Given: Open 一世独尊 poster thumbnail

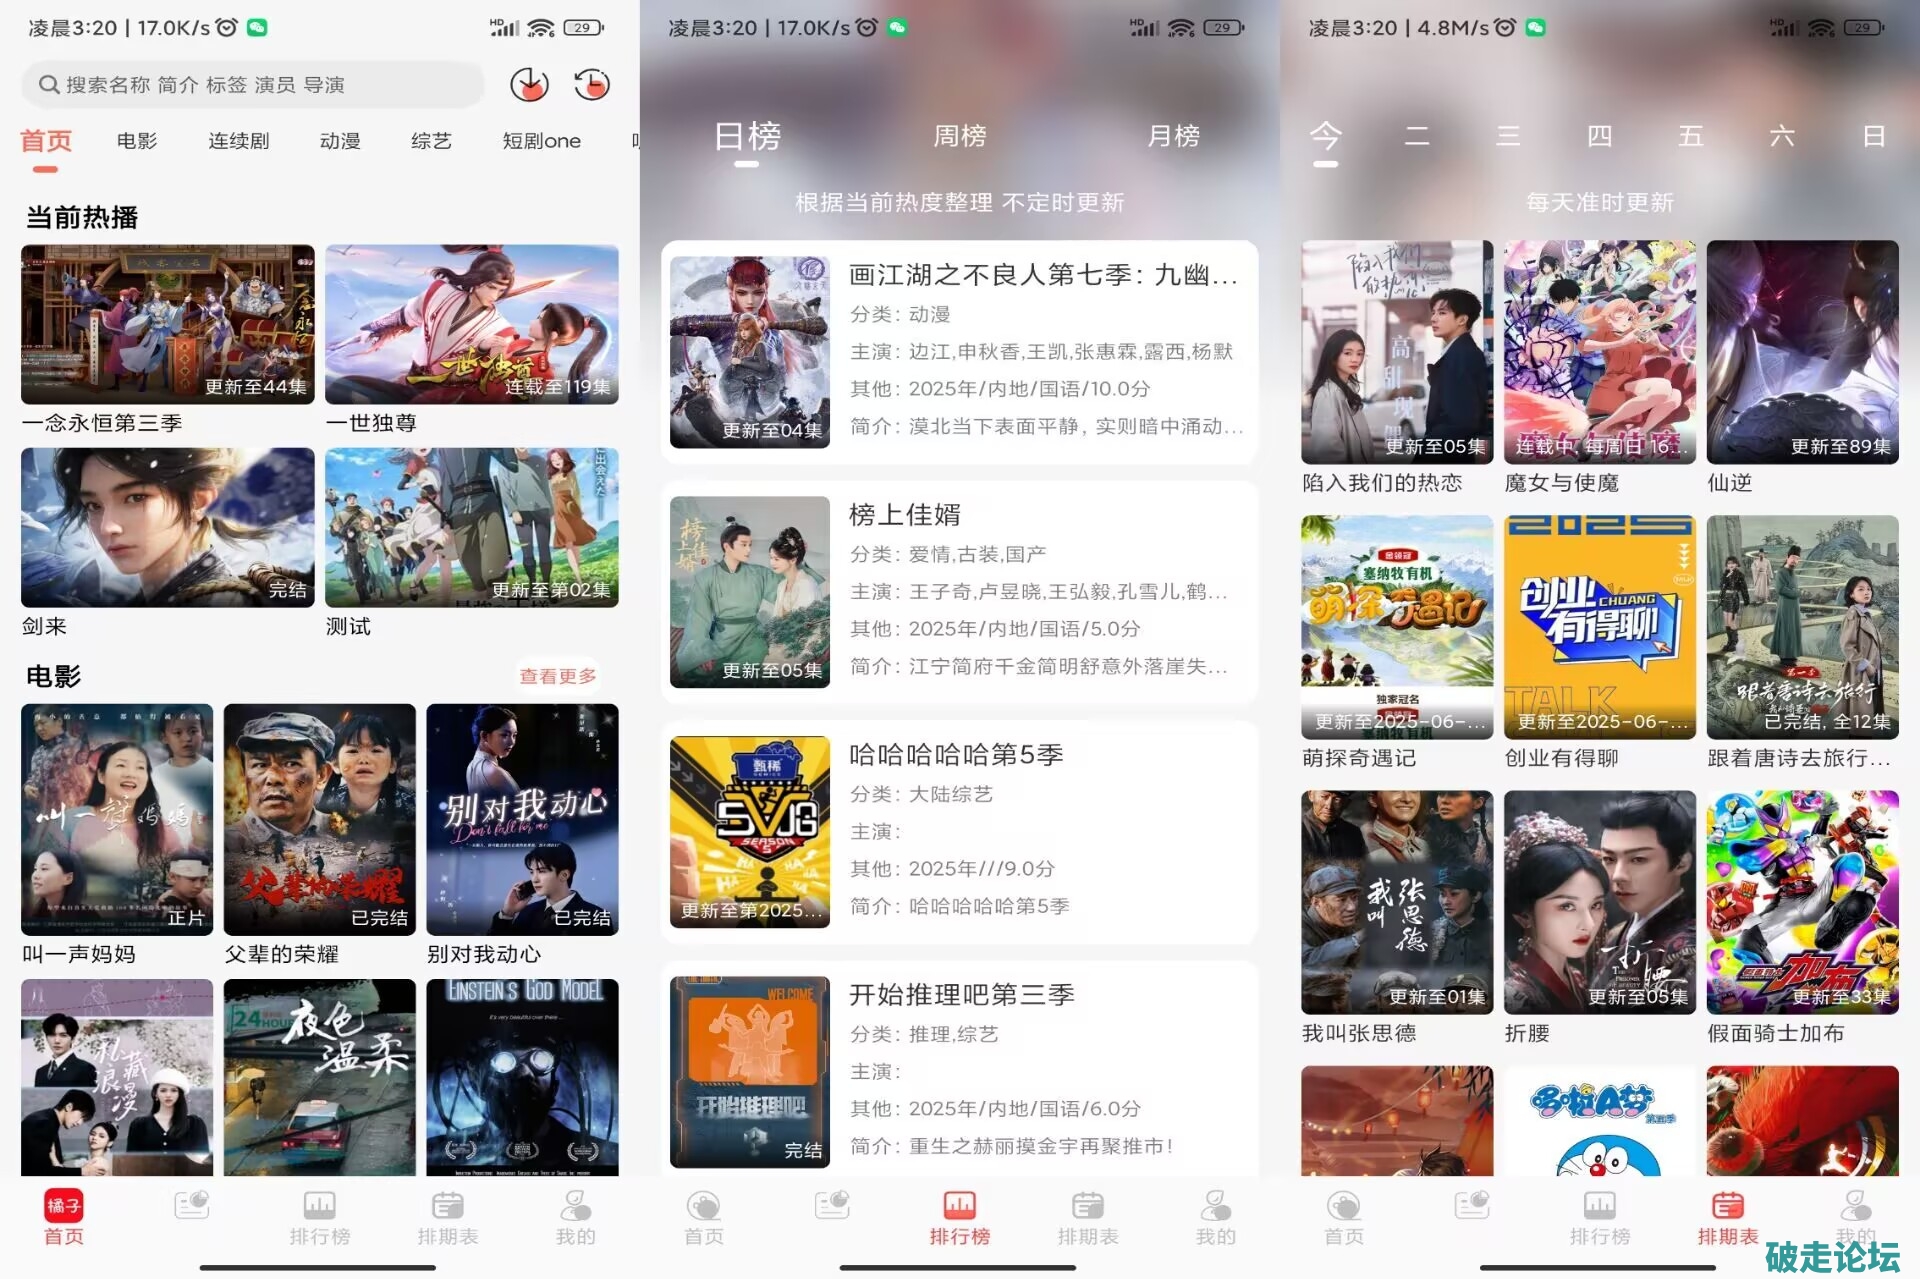Looking at the screenshot, I should tap(471, 325).
